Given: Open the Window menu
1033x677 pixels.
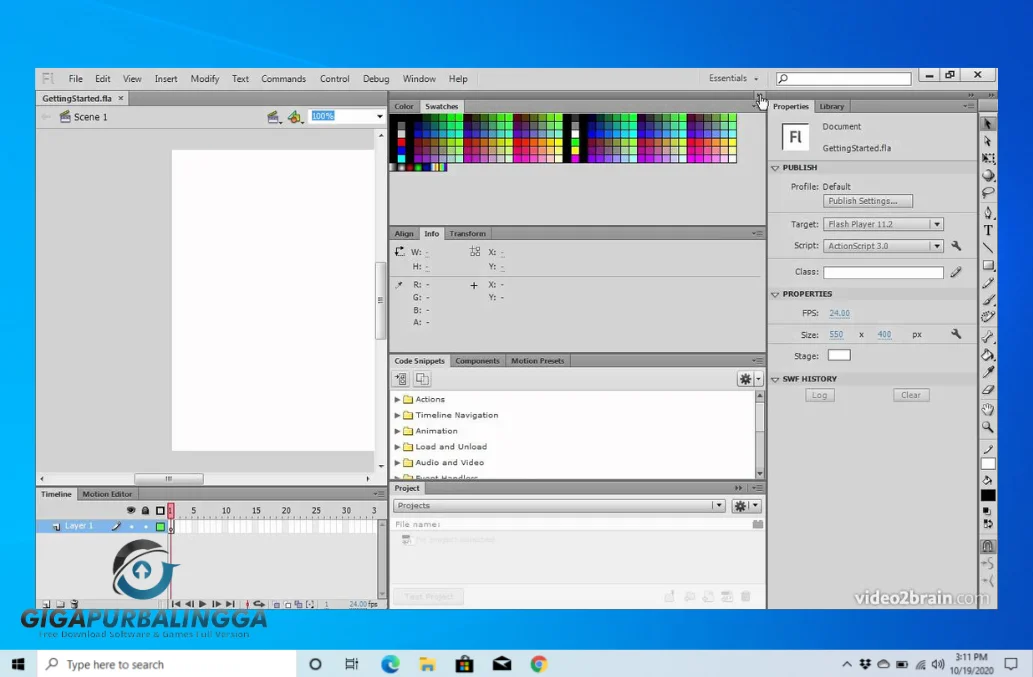Looking at the screenshot, I should pyautogui.click(x=419, y=78).
